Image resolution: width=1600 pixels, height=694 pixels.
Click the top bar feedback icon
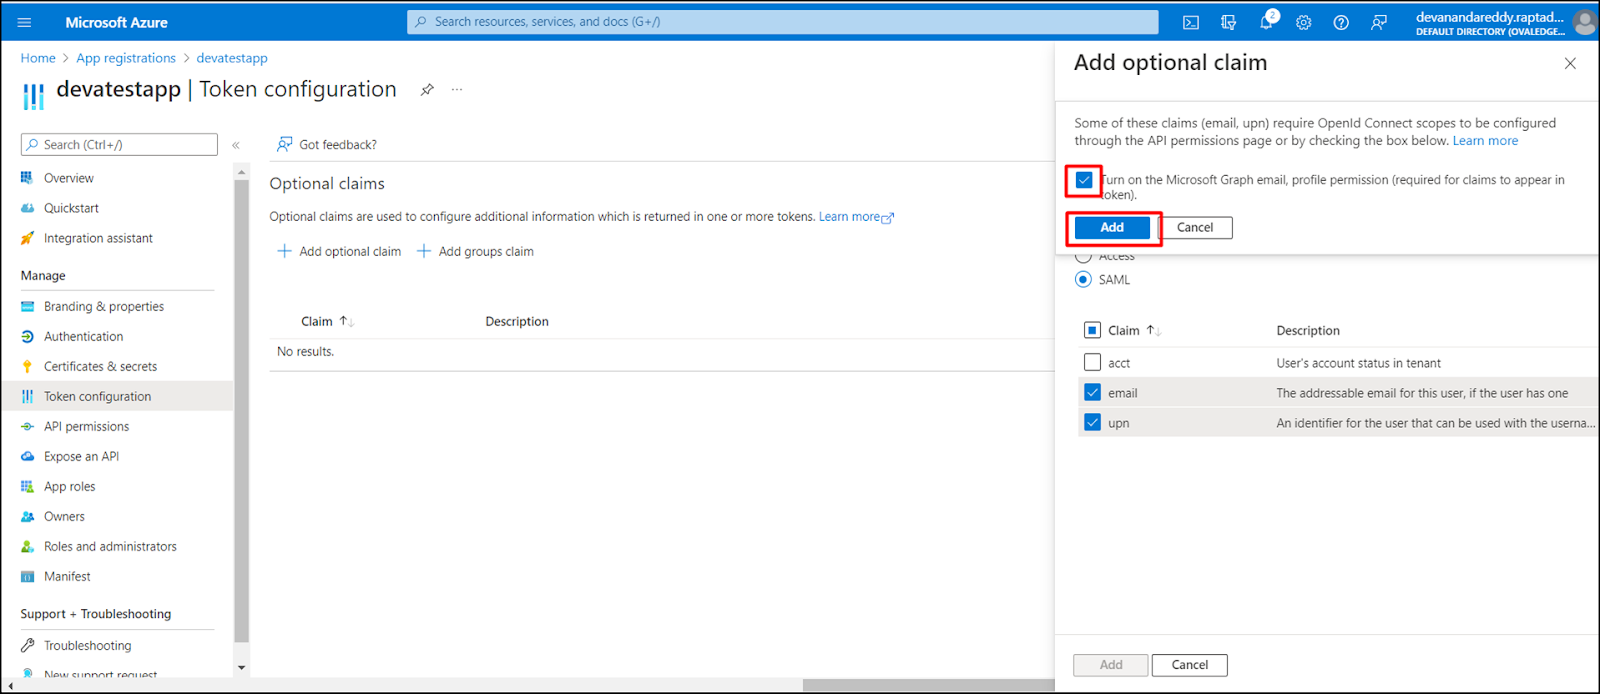[x=1379, y=22]
